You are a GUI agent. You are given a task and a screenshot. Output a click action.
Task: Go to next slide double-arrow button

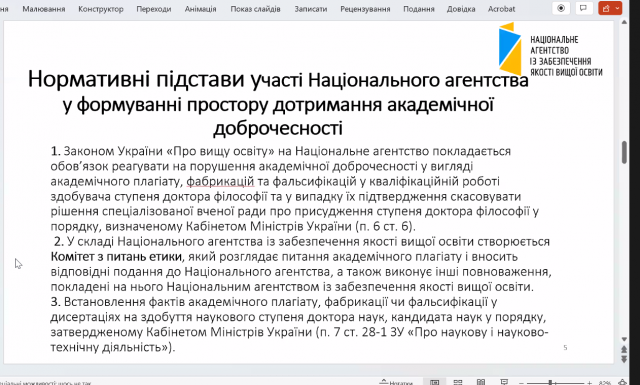point(624,359)
